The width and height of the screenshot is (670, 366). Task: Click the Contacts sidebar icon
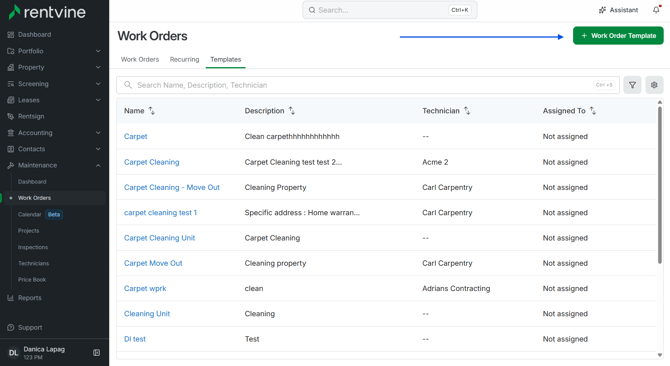[11, 149]
